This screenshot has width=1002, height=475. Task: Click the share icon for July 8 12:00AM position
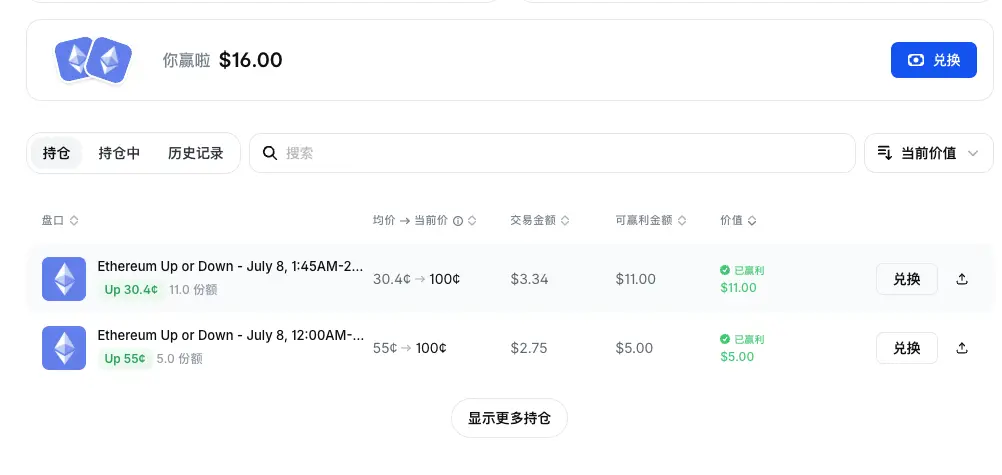[962, 348]
